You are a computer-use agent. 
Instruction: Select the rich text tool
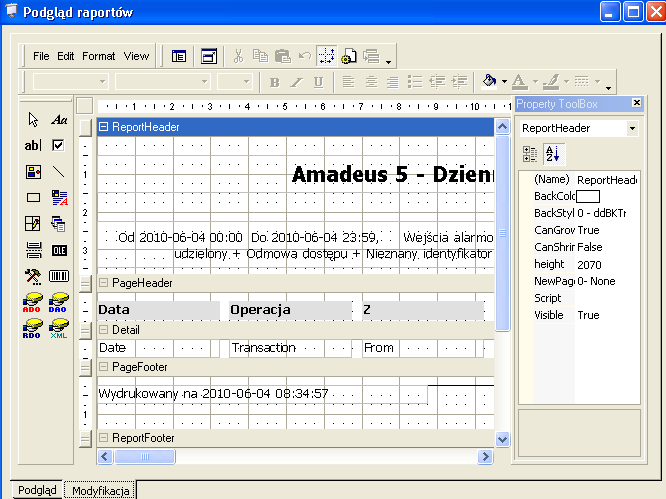pyautogui.click(x=59, y=198)
